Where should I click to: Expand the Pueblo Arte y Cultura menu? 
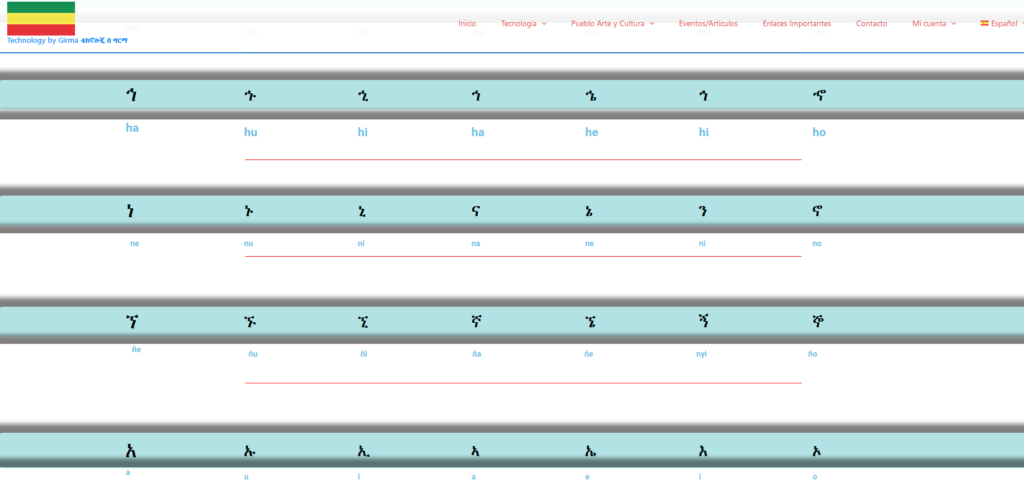click(x=612, y=23)
